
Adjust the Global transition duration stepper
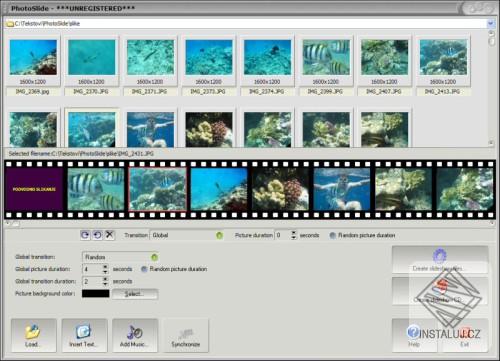[x=105, y=281]
